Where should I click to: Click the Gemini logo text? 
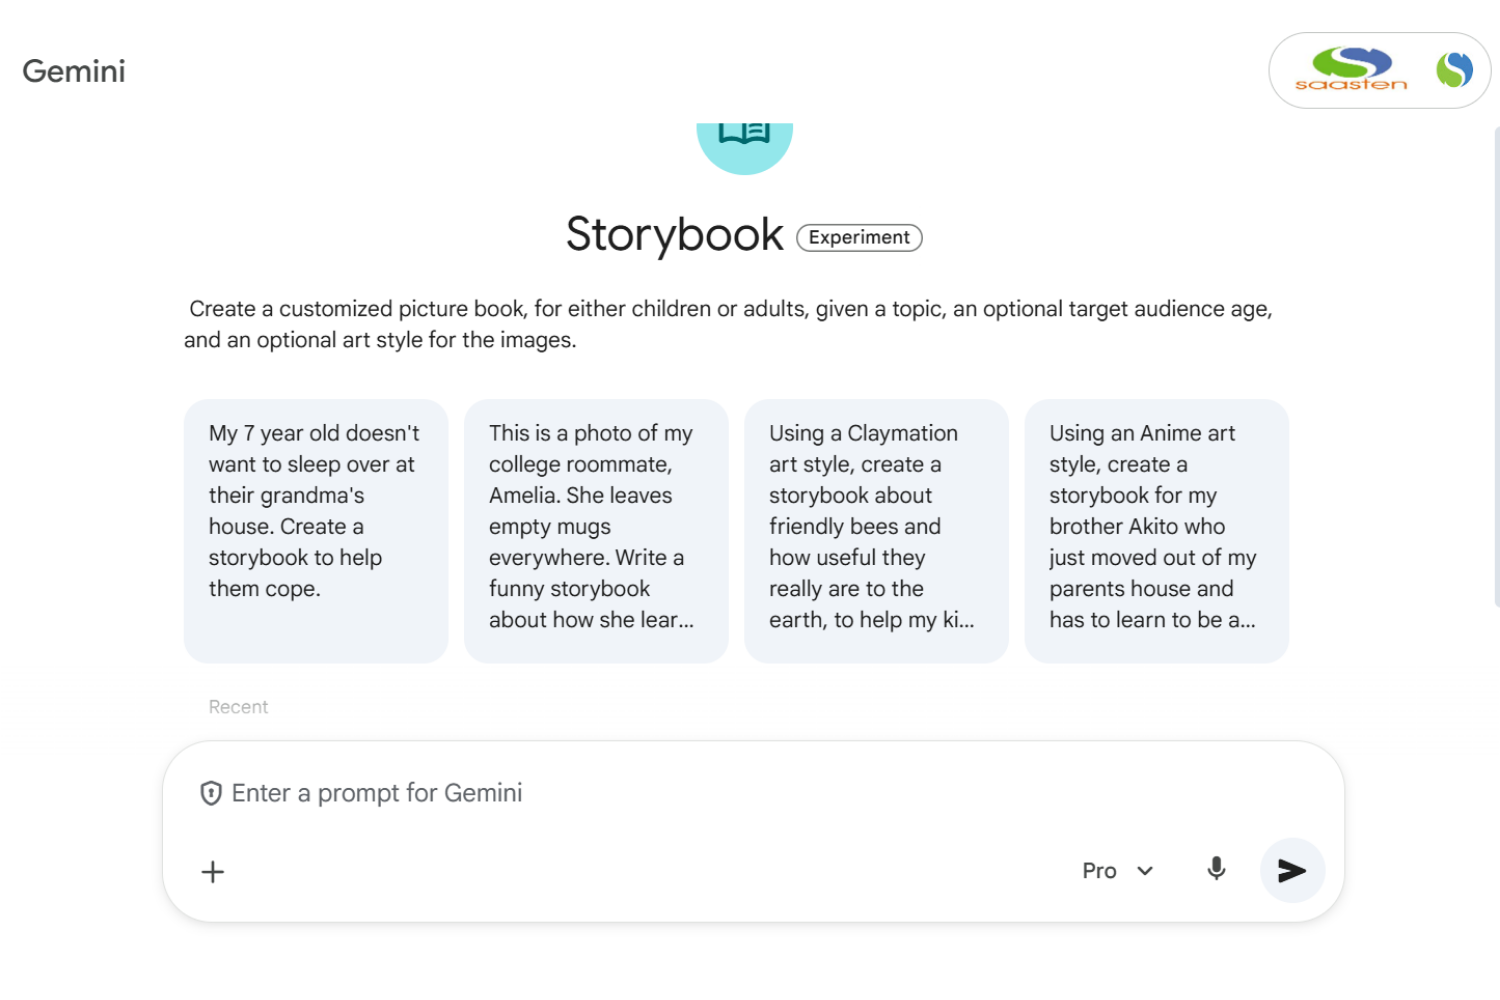click(74, 71)
